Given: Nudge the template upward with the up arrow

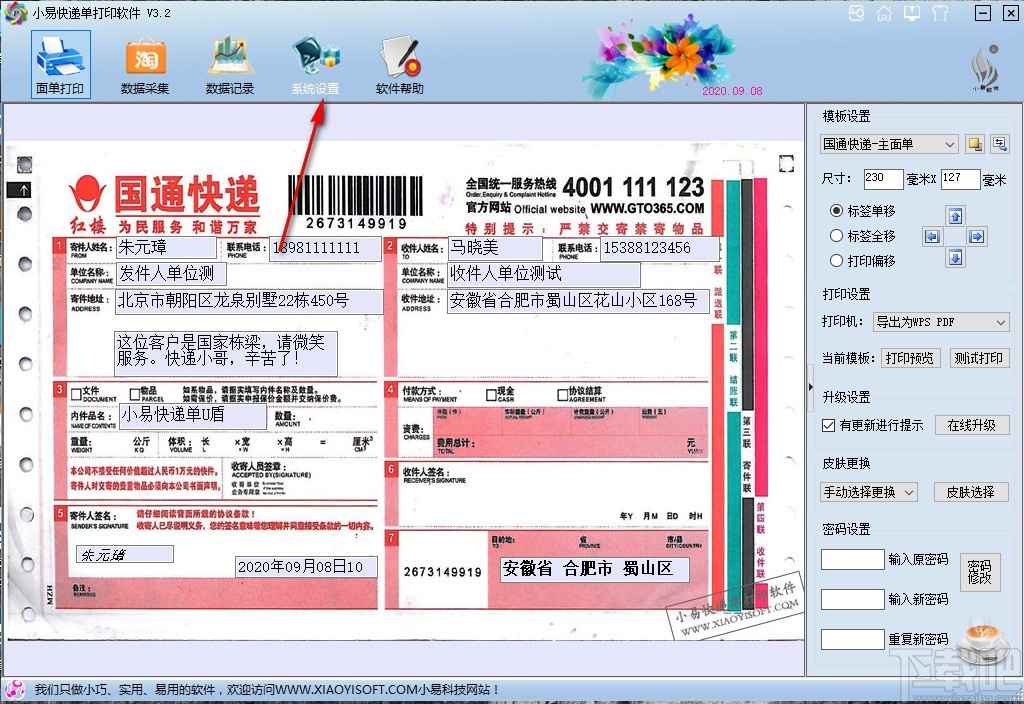Looking at the screenshot, I should click(x=955, y=215).
